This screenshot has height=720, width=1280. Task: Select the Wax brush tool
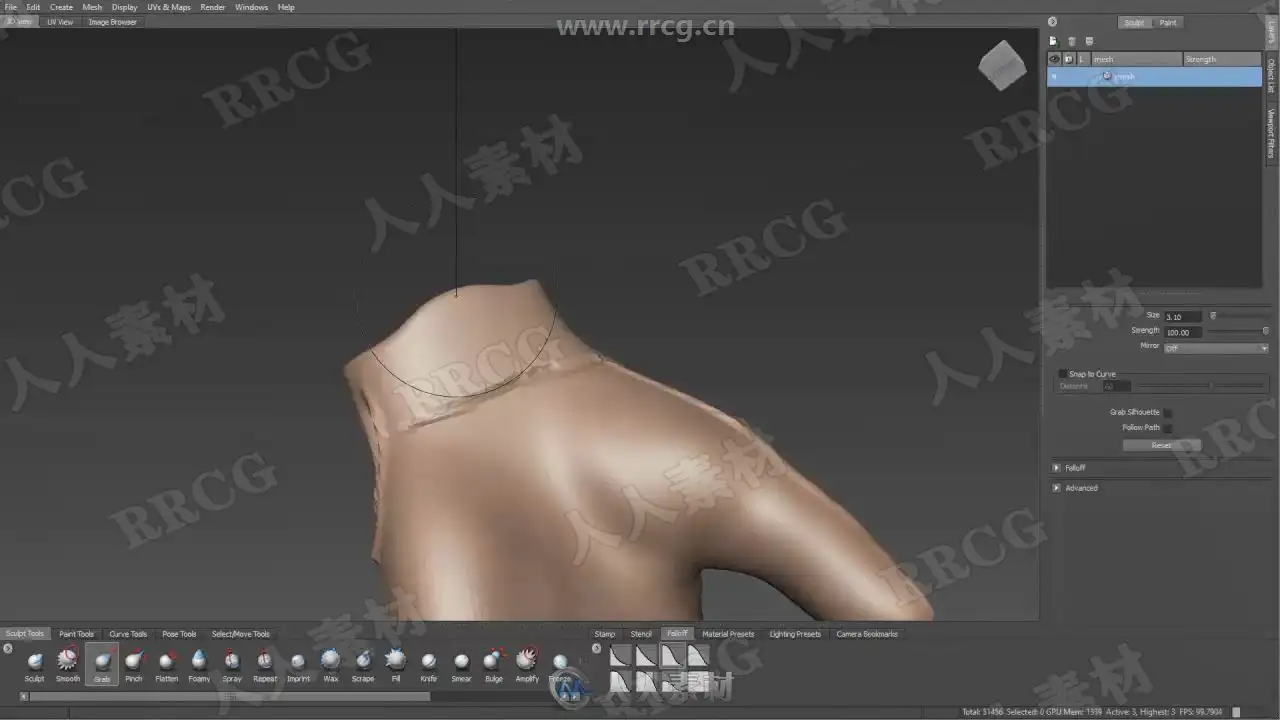(x=331, y=663)
